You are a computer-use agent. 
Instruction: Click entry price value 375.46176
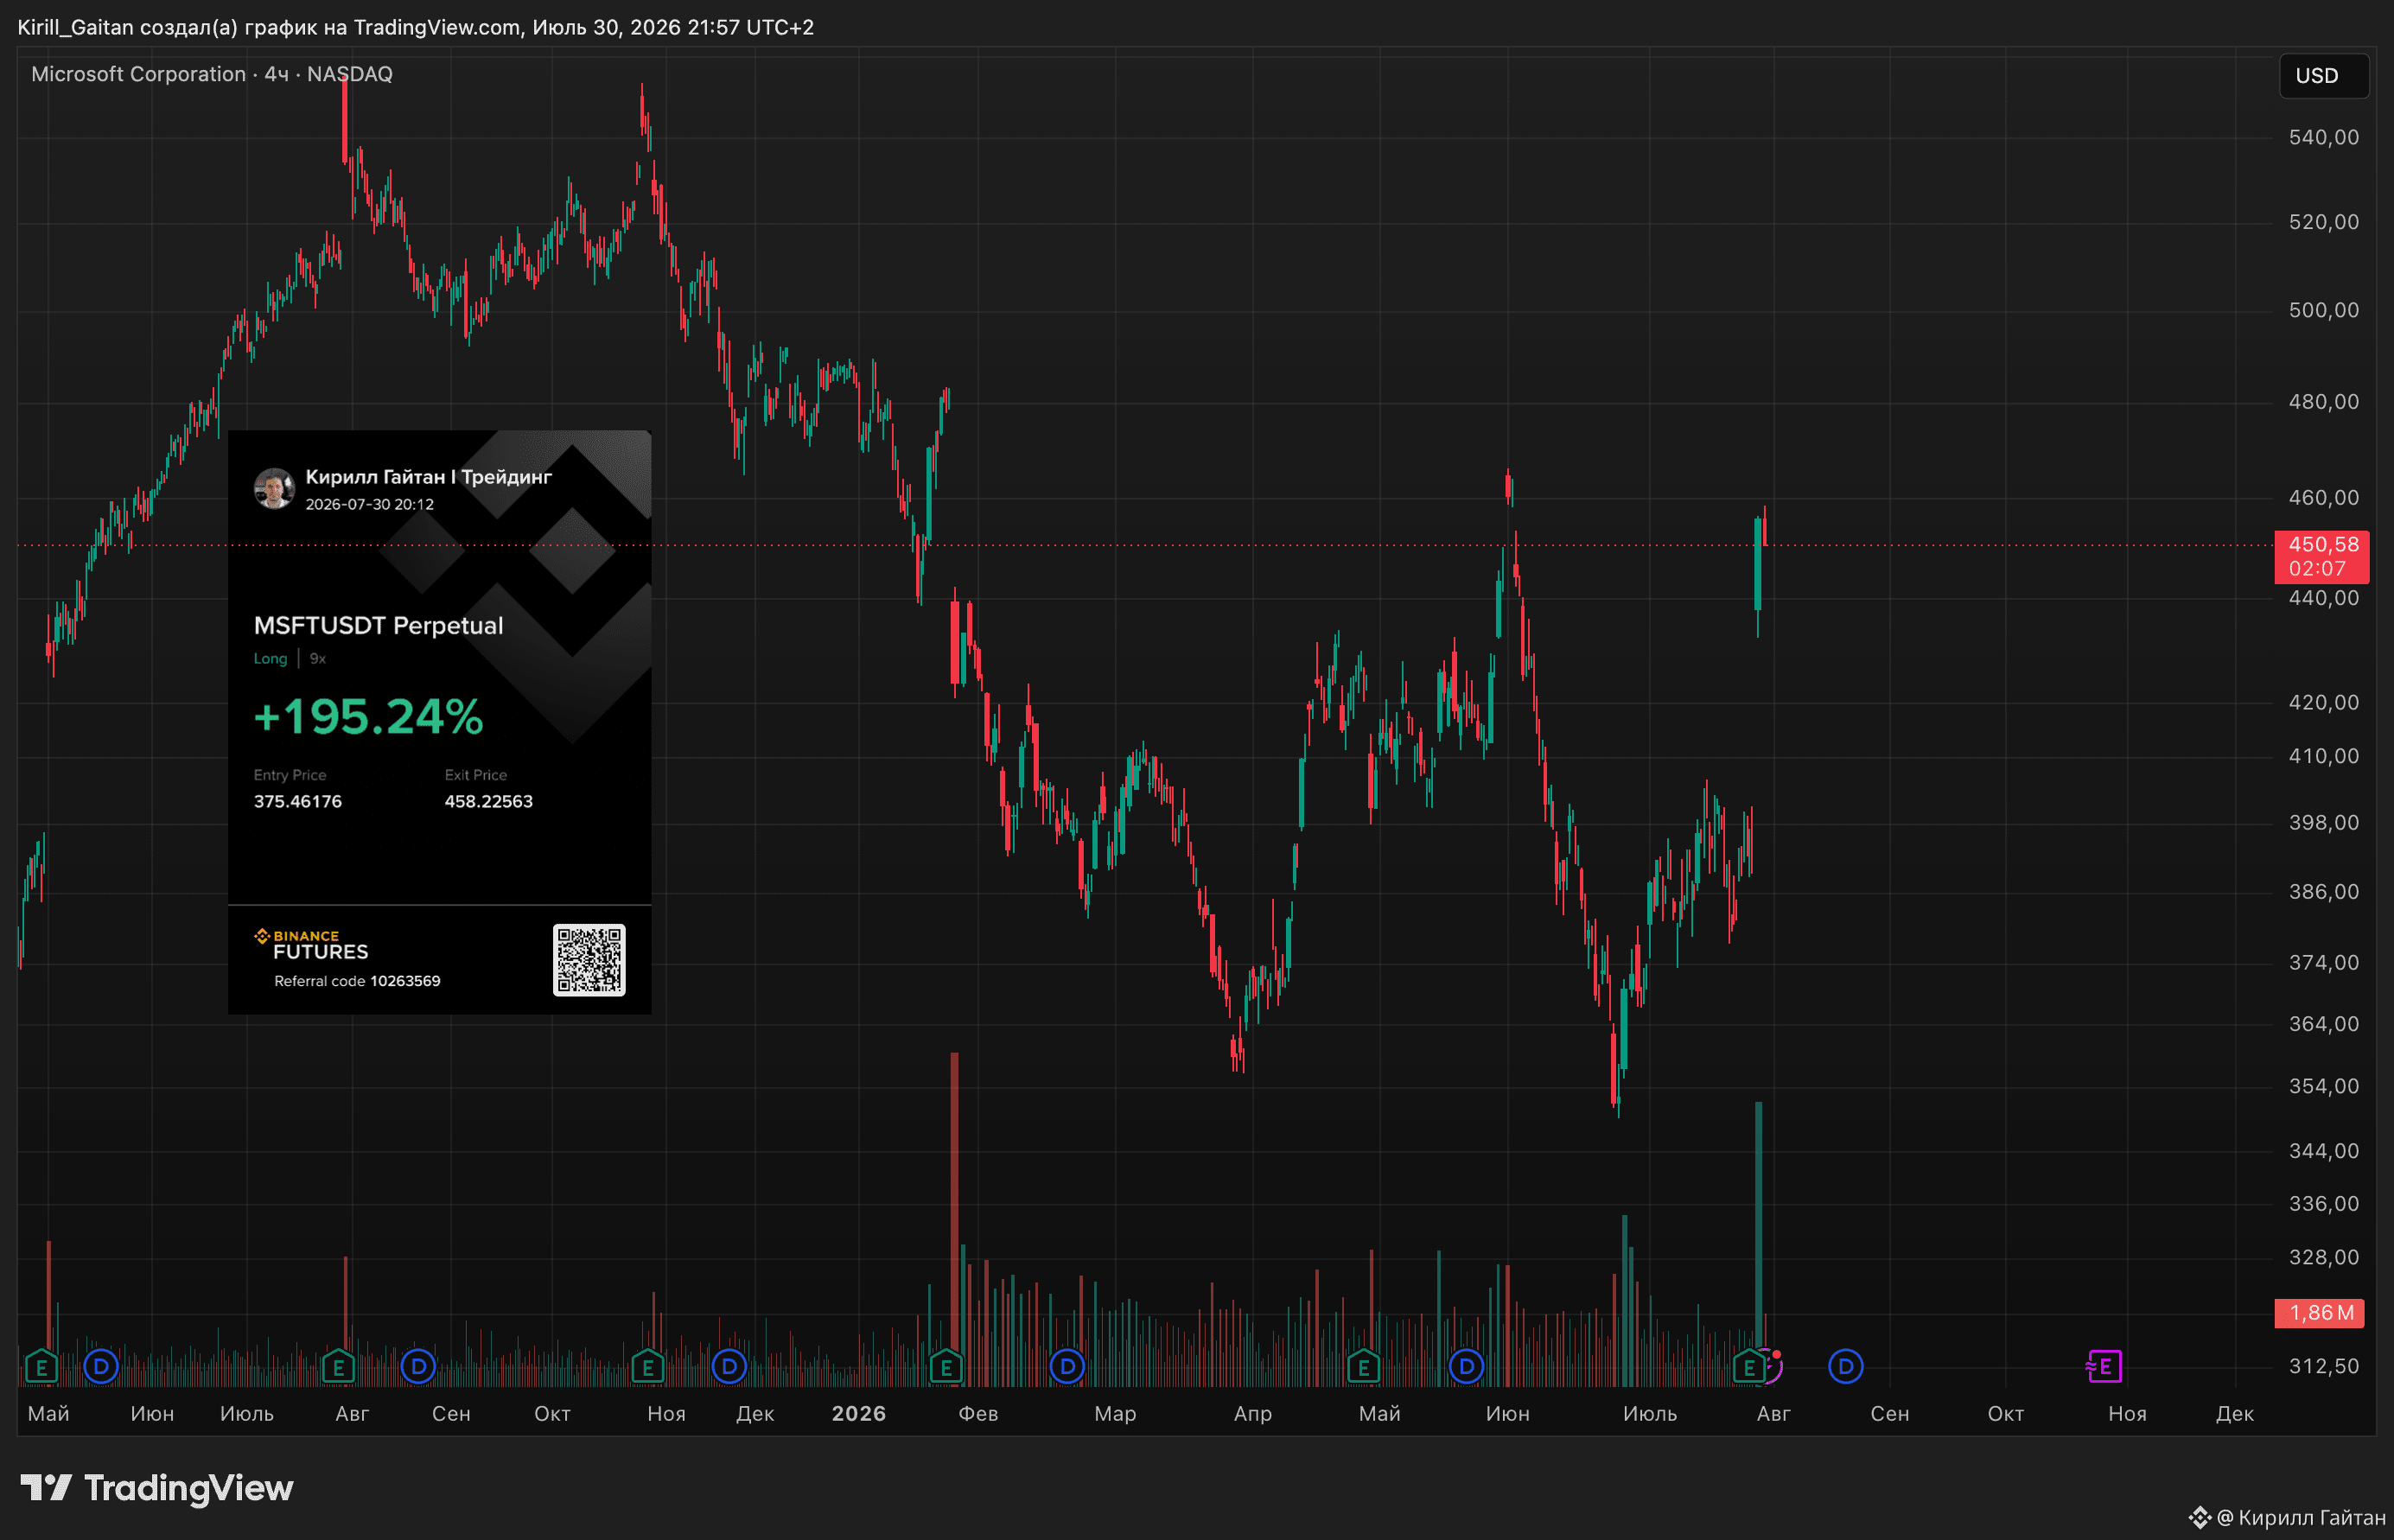click(x=298, y=801)
